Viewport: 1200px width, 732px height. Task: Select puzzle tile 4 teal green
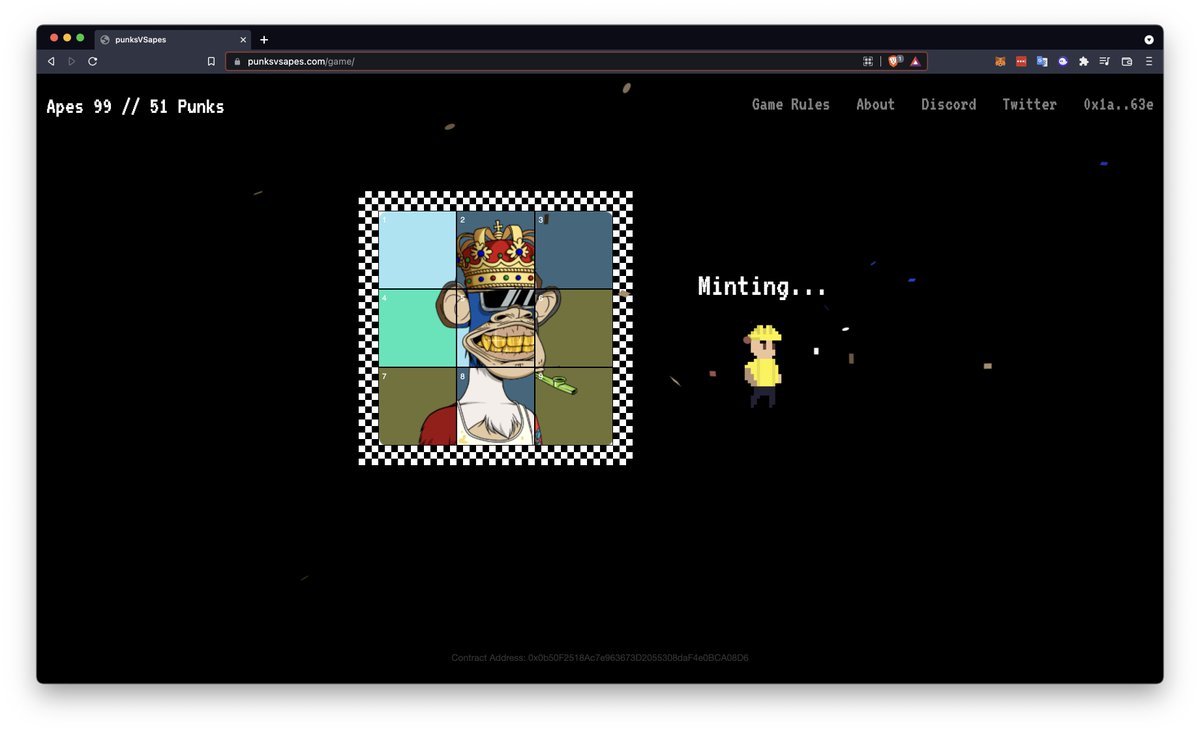(x=418, y=328)
